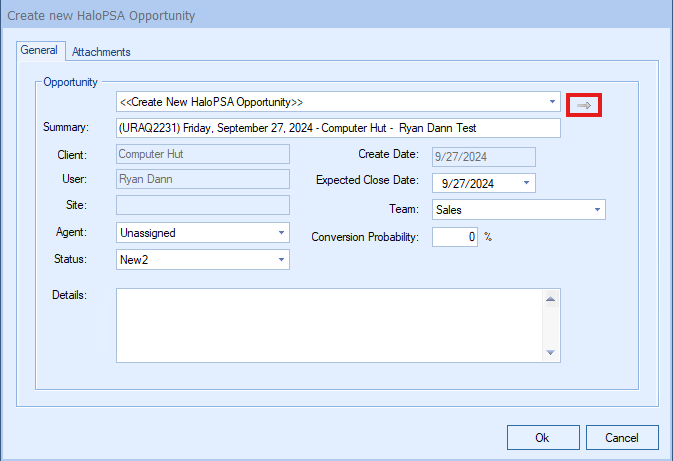The width and height of the screenshot is (673, 461).
Task: Switch to the Attachments tab
Action: (101, 52)
